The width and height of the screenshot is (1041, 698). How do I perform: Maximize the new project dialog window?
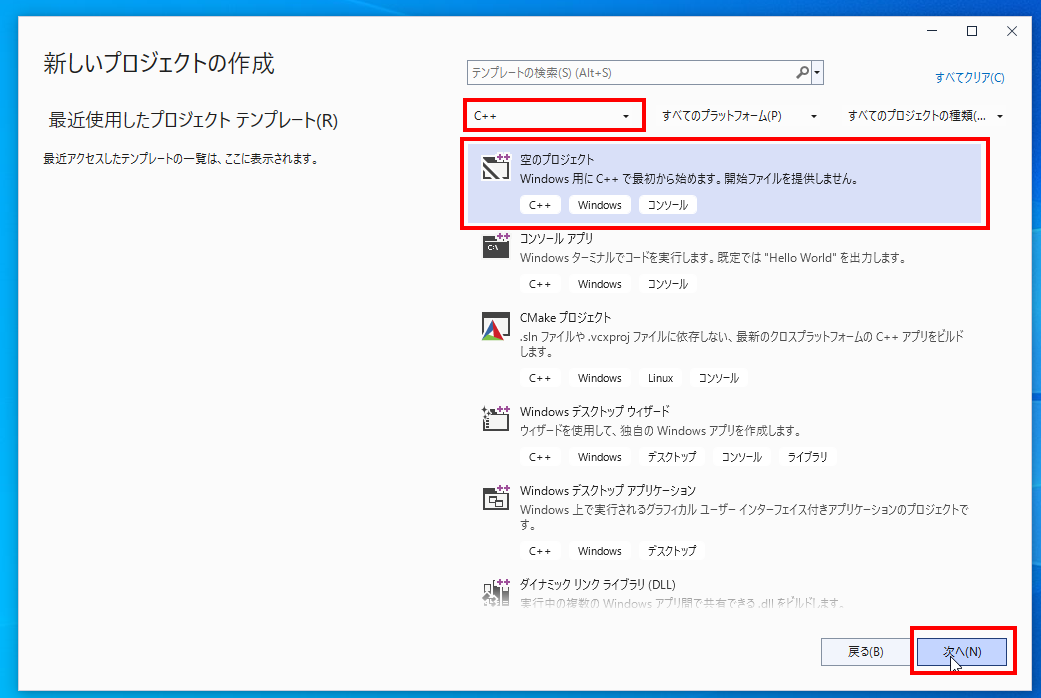click(x=972, y=31)
